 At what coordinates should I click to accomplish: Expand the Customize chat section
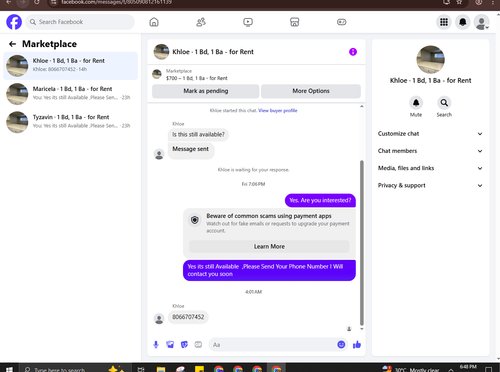[430, 134]
